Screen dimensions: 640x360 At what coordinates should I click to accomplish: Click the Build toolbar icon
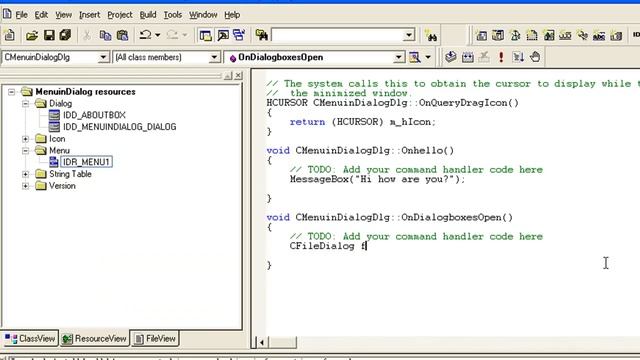click(468, 57)
